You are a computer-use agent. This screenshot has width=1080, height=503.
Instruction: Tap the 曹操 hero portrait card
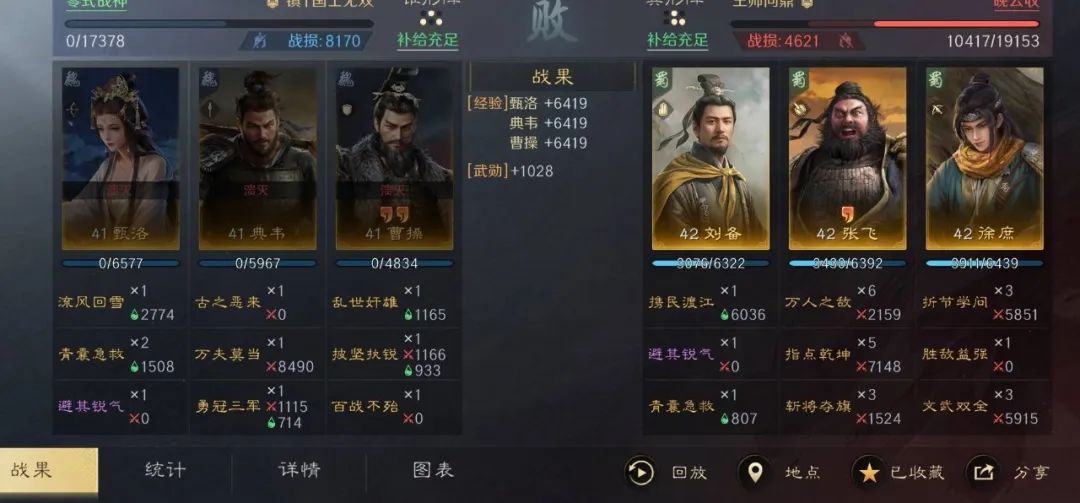click(395, 158)
